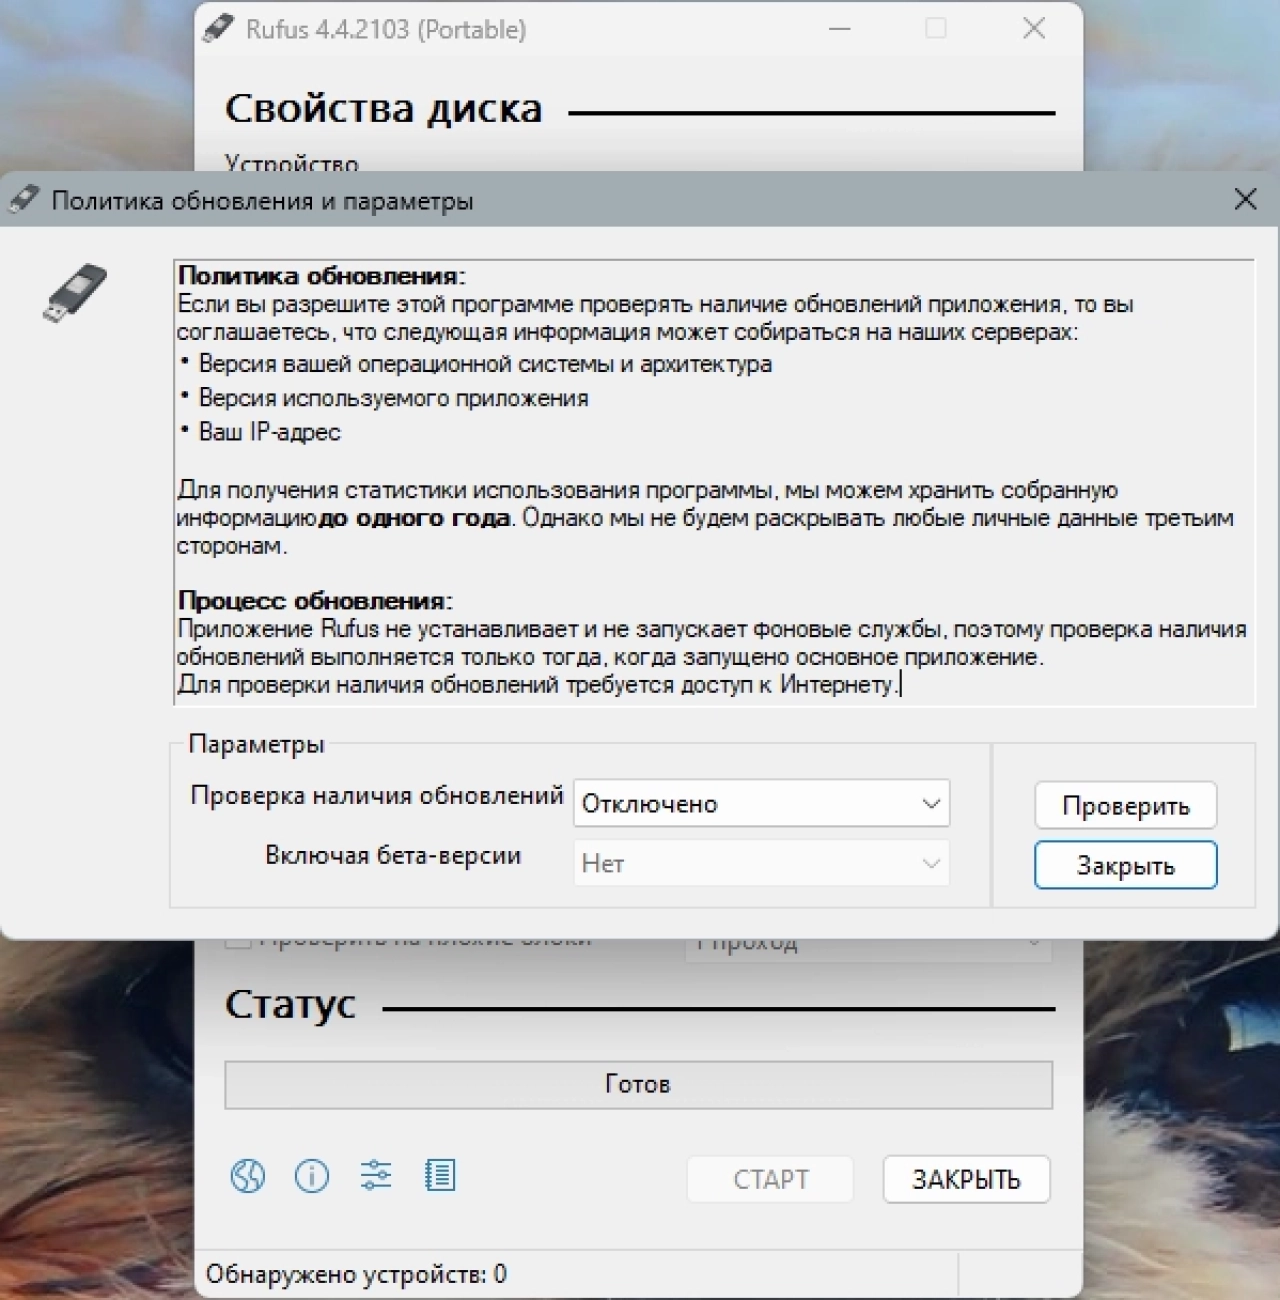
Task: Show the log via the notepad icon
Action: click(440, 1175)
